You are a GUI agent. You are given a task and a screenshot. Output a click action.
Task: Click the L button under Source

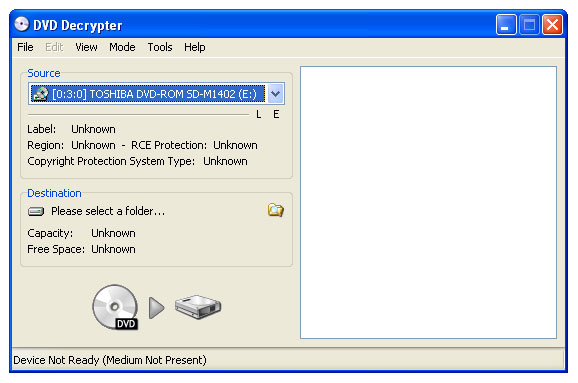(258, 115)
